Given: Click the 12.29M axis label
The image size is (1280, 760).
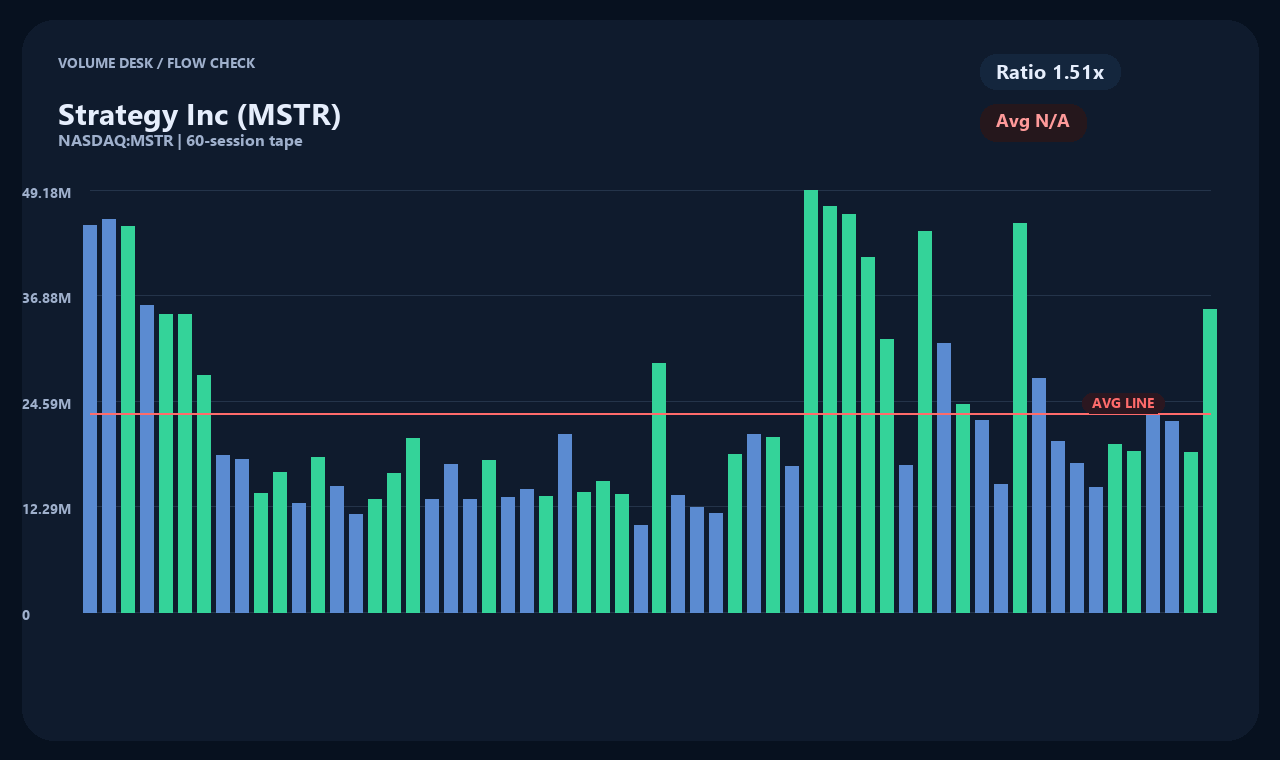Looking at the screenshot, I should coord(46,509).
